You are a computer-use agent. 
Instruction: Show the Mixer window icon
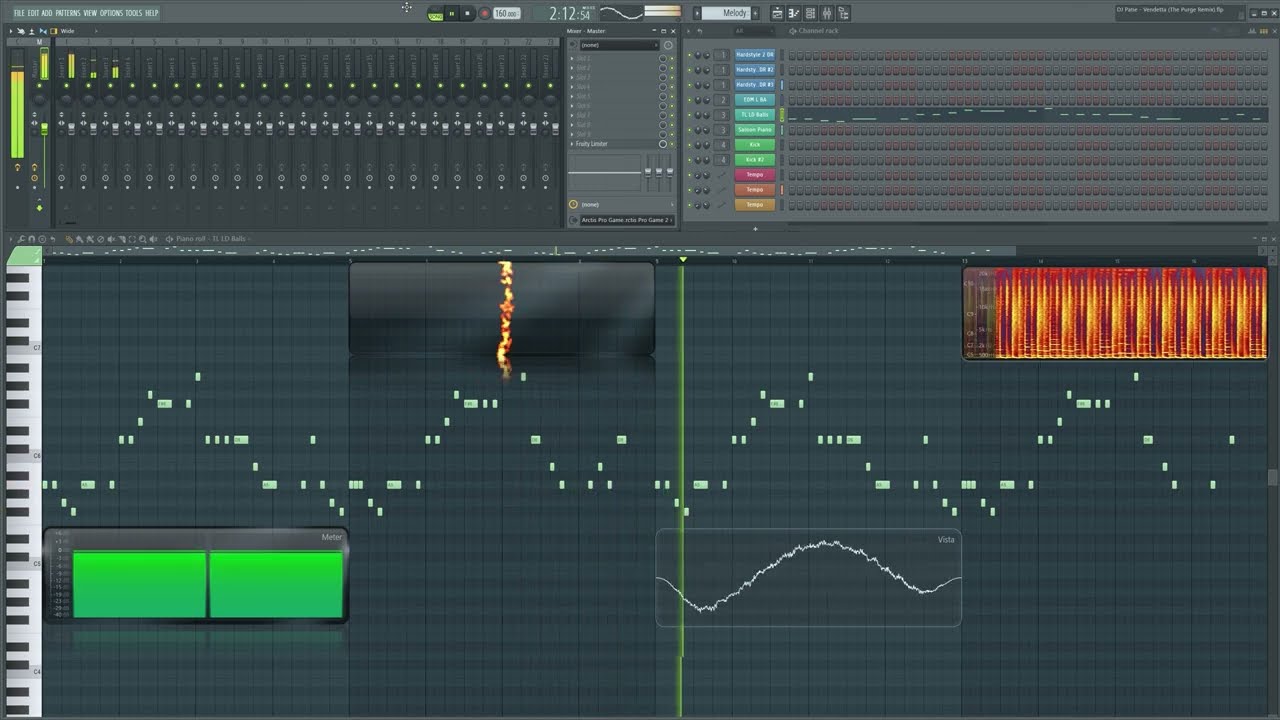(827, 13)
